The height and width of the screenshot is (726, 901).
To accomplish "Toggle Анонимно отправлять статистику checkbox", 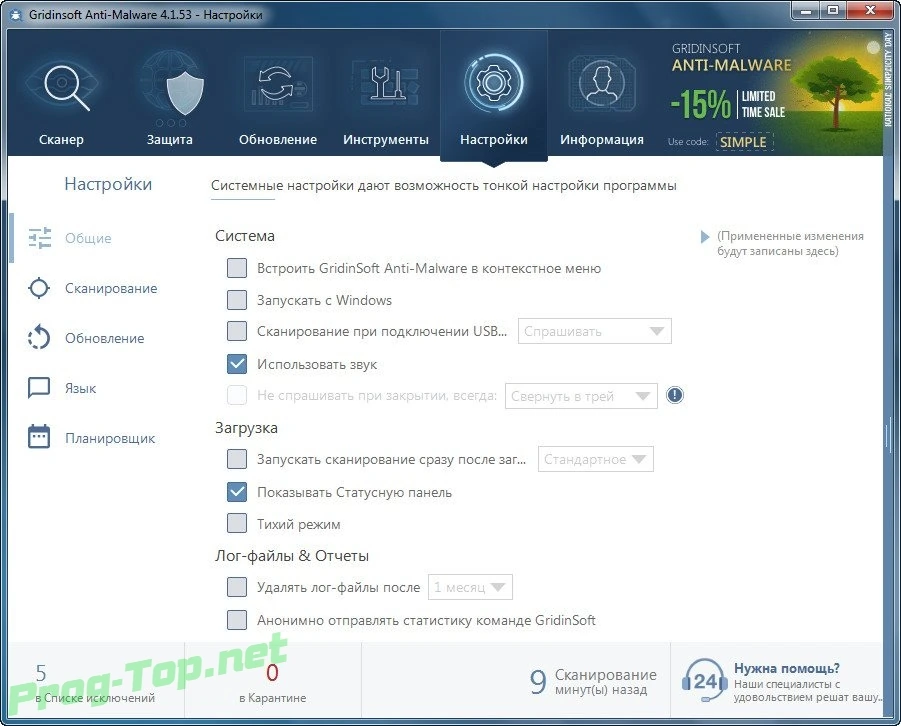I will tap(237, 620).
